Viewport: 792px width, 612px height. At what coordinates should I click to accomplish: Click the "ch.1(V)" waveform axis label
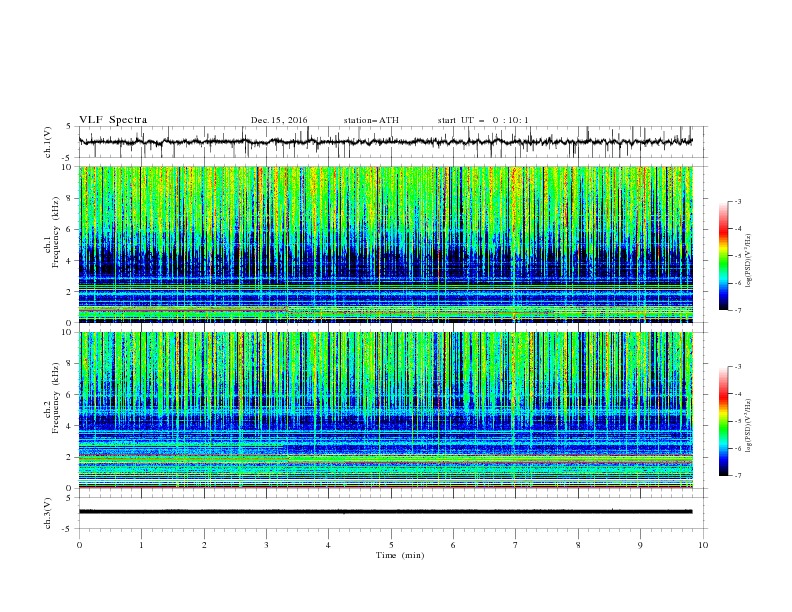(48, 142)
